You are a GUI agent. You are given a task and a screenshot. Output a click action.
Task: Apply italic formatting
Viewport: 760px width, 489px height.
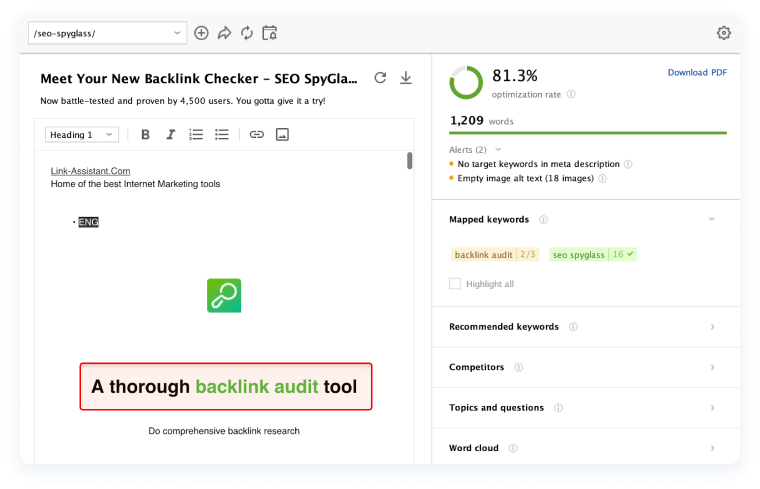pos(170,134)
